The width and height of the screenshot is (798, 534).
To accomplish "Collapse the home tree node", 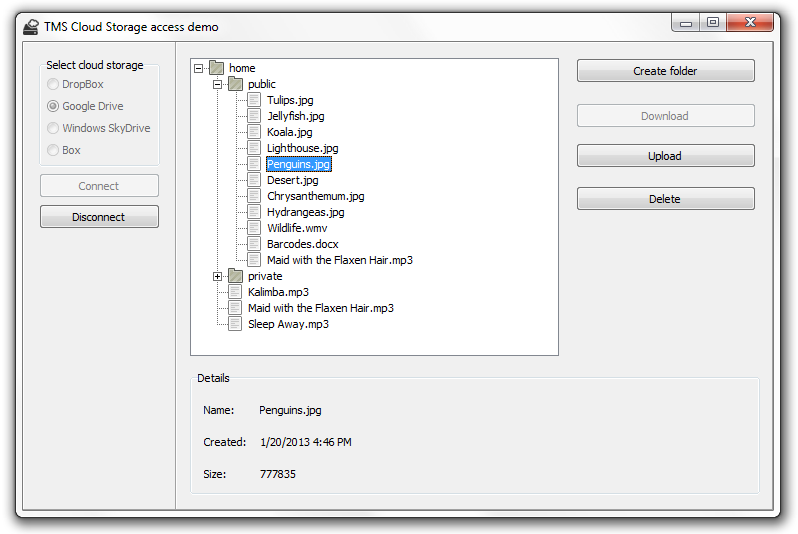I will coord(198,68).
